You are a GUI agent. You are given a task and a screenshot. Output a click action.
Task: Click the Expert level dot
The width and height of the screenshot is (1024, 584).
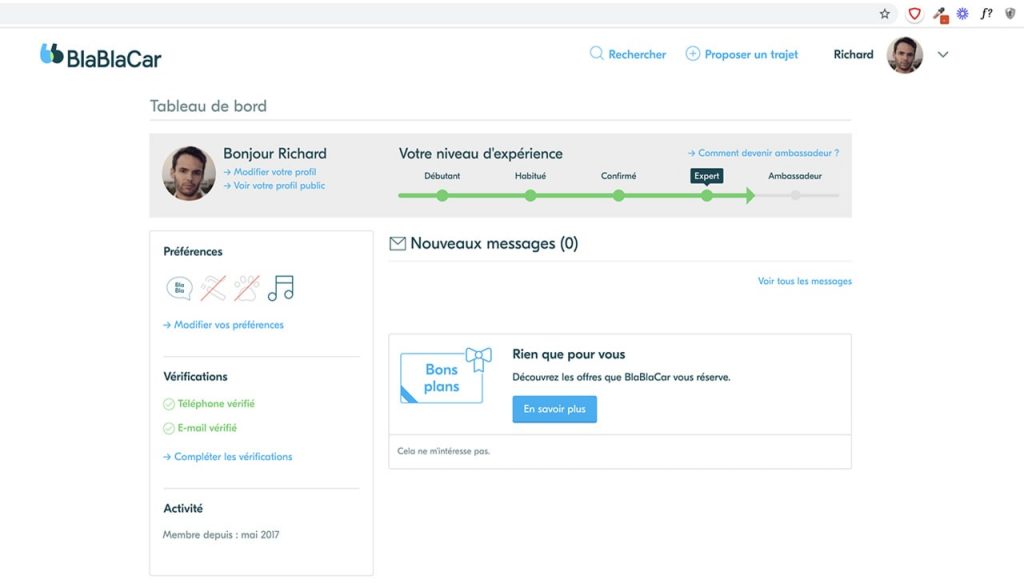[707, 195]
